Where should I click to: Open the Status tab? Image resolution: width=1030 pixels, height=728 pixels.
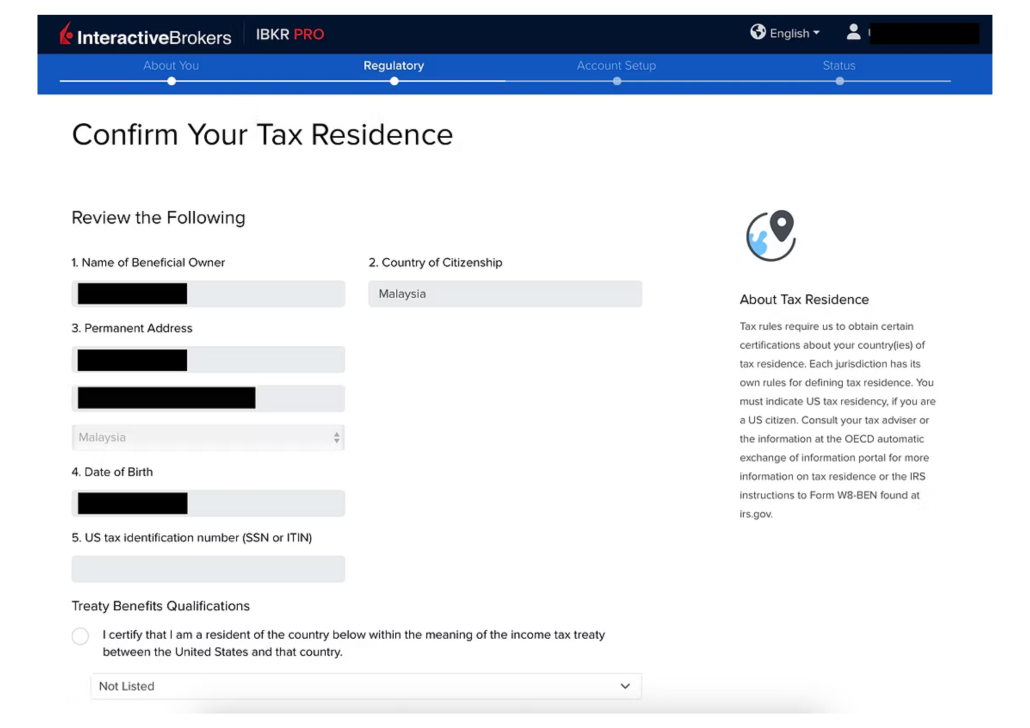pyautogui.click(x=839, y=66)
